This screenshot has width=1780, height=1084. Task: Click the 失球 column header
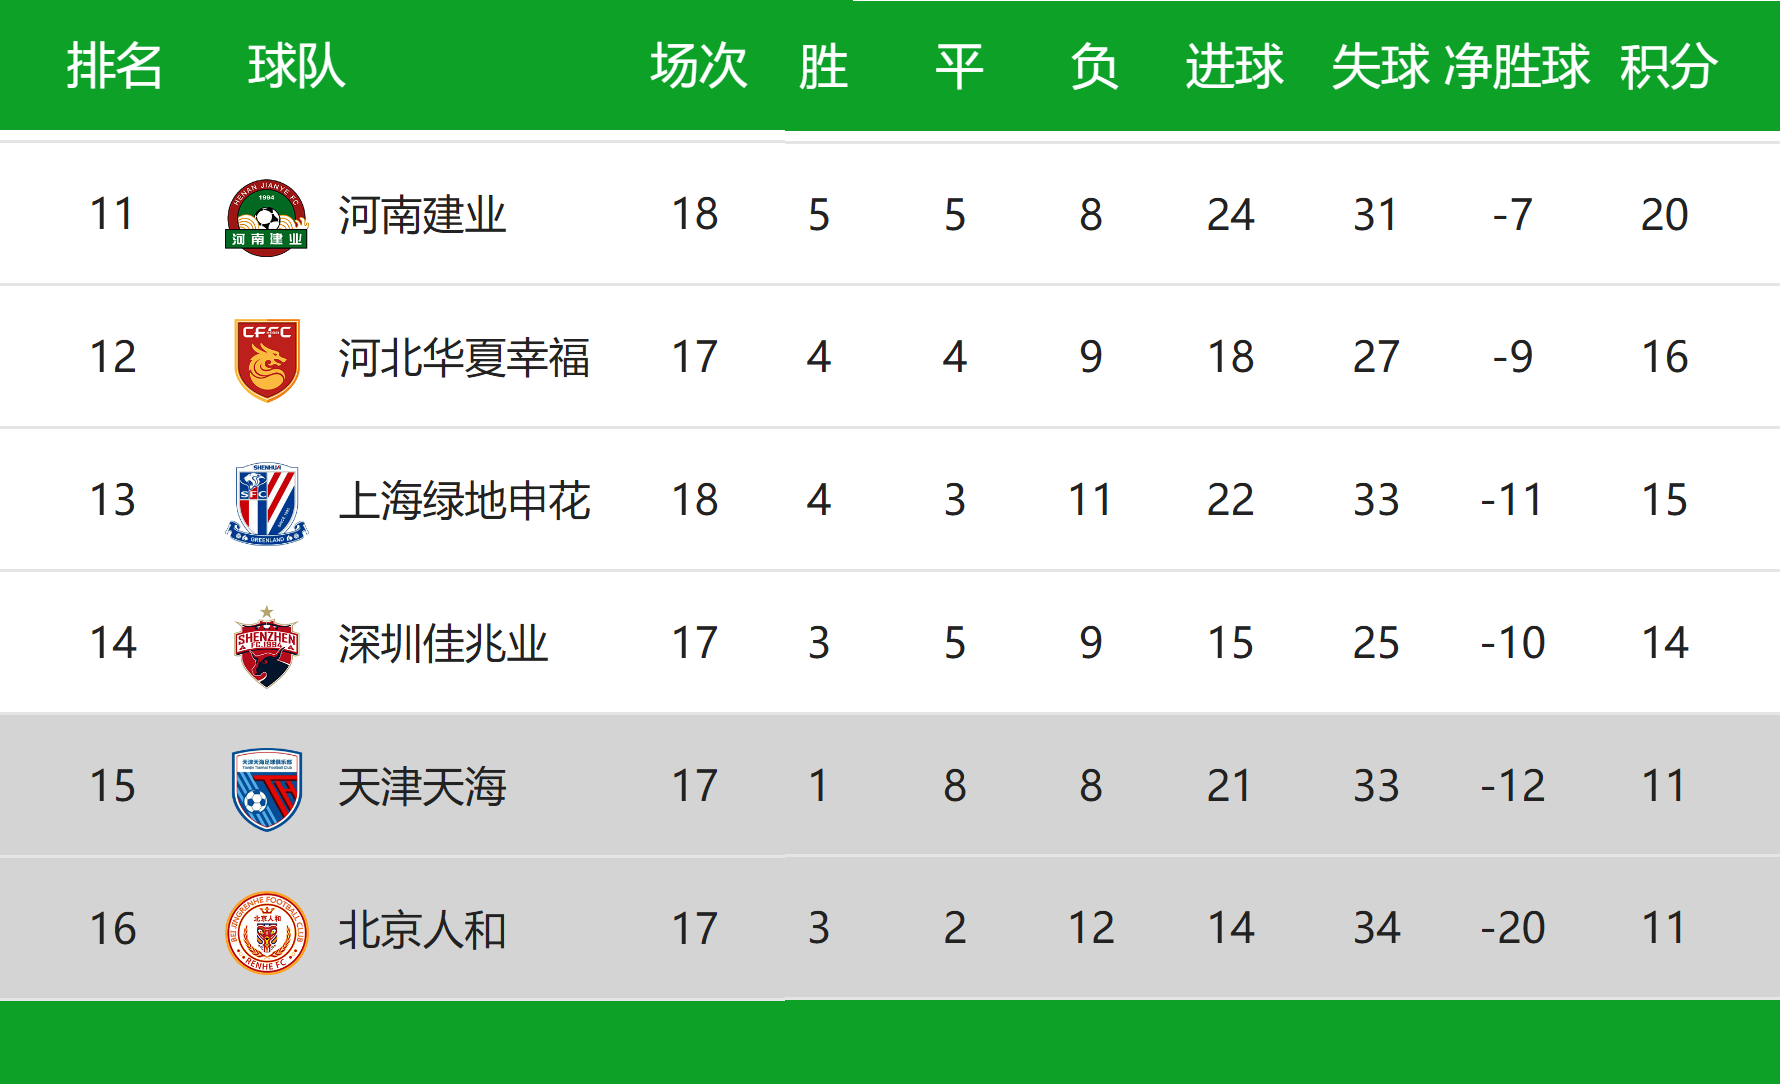tap(1380, 66)
